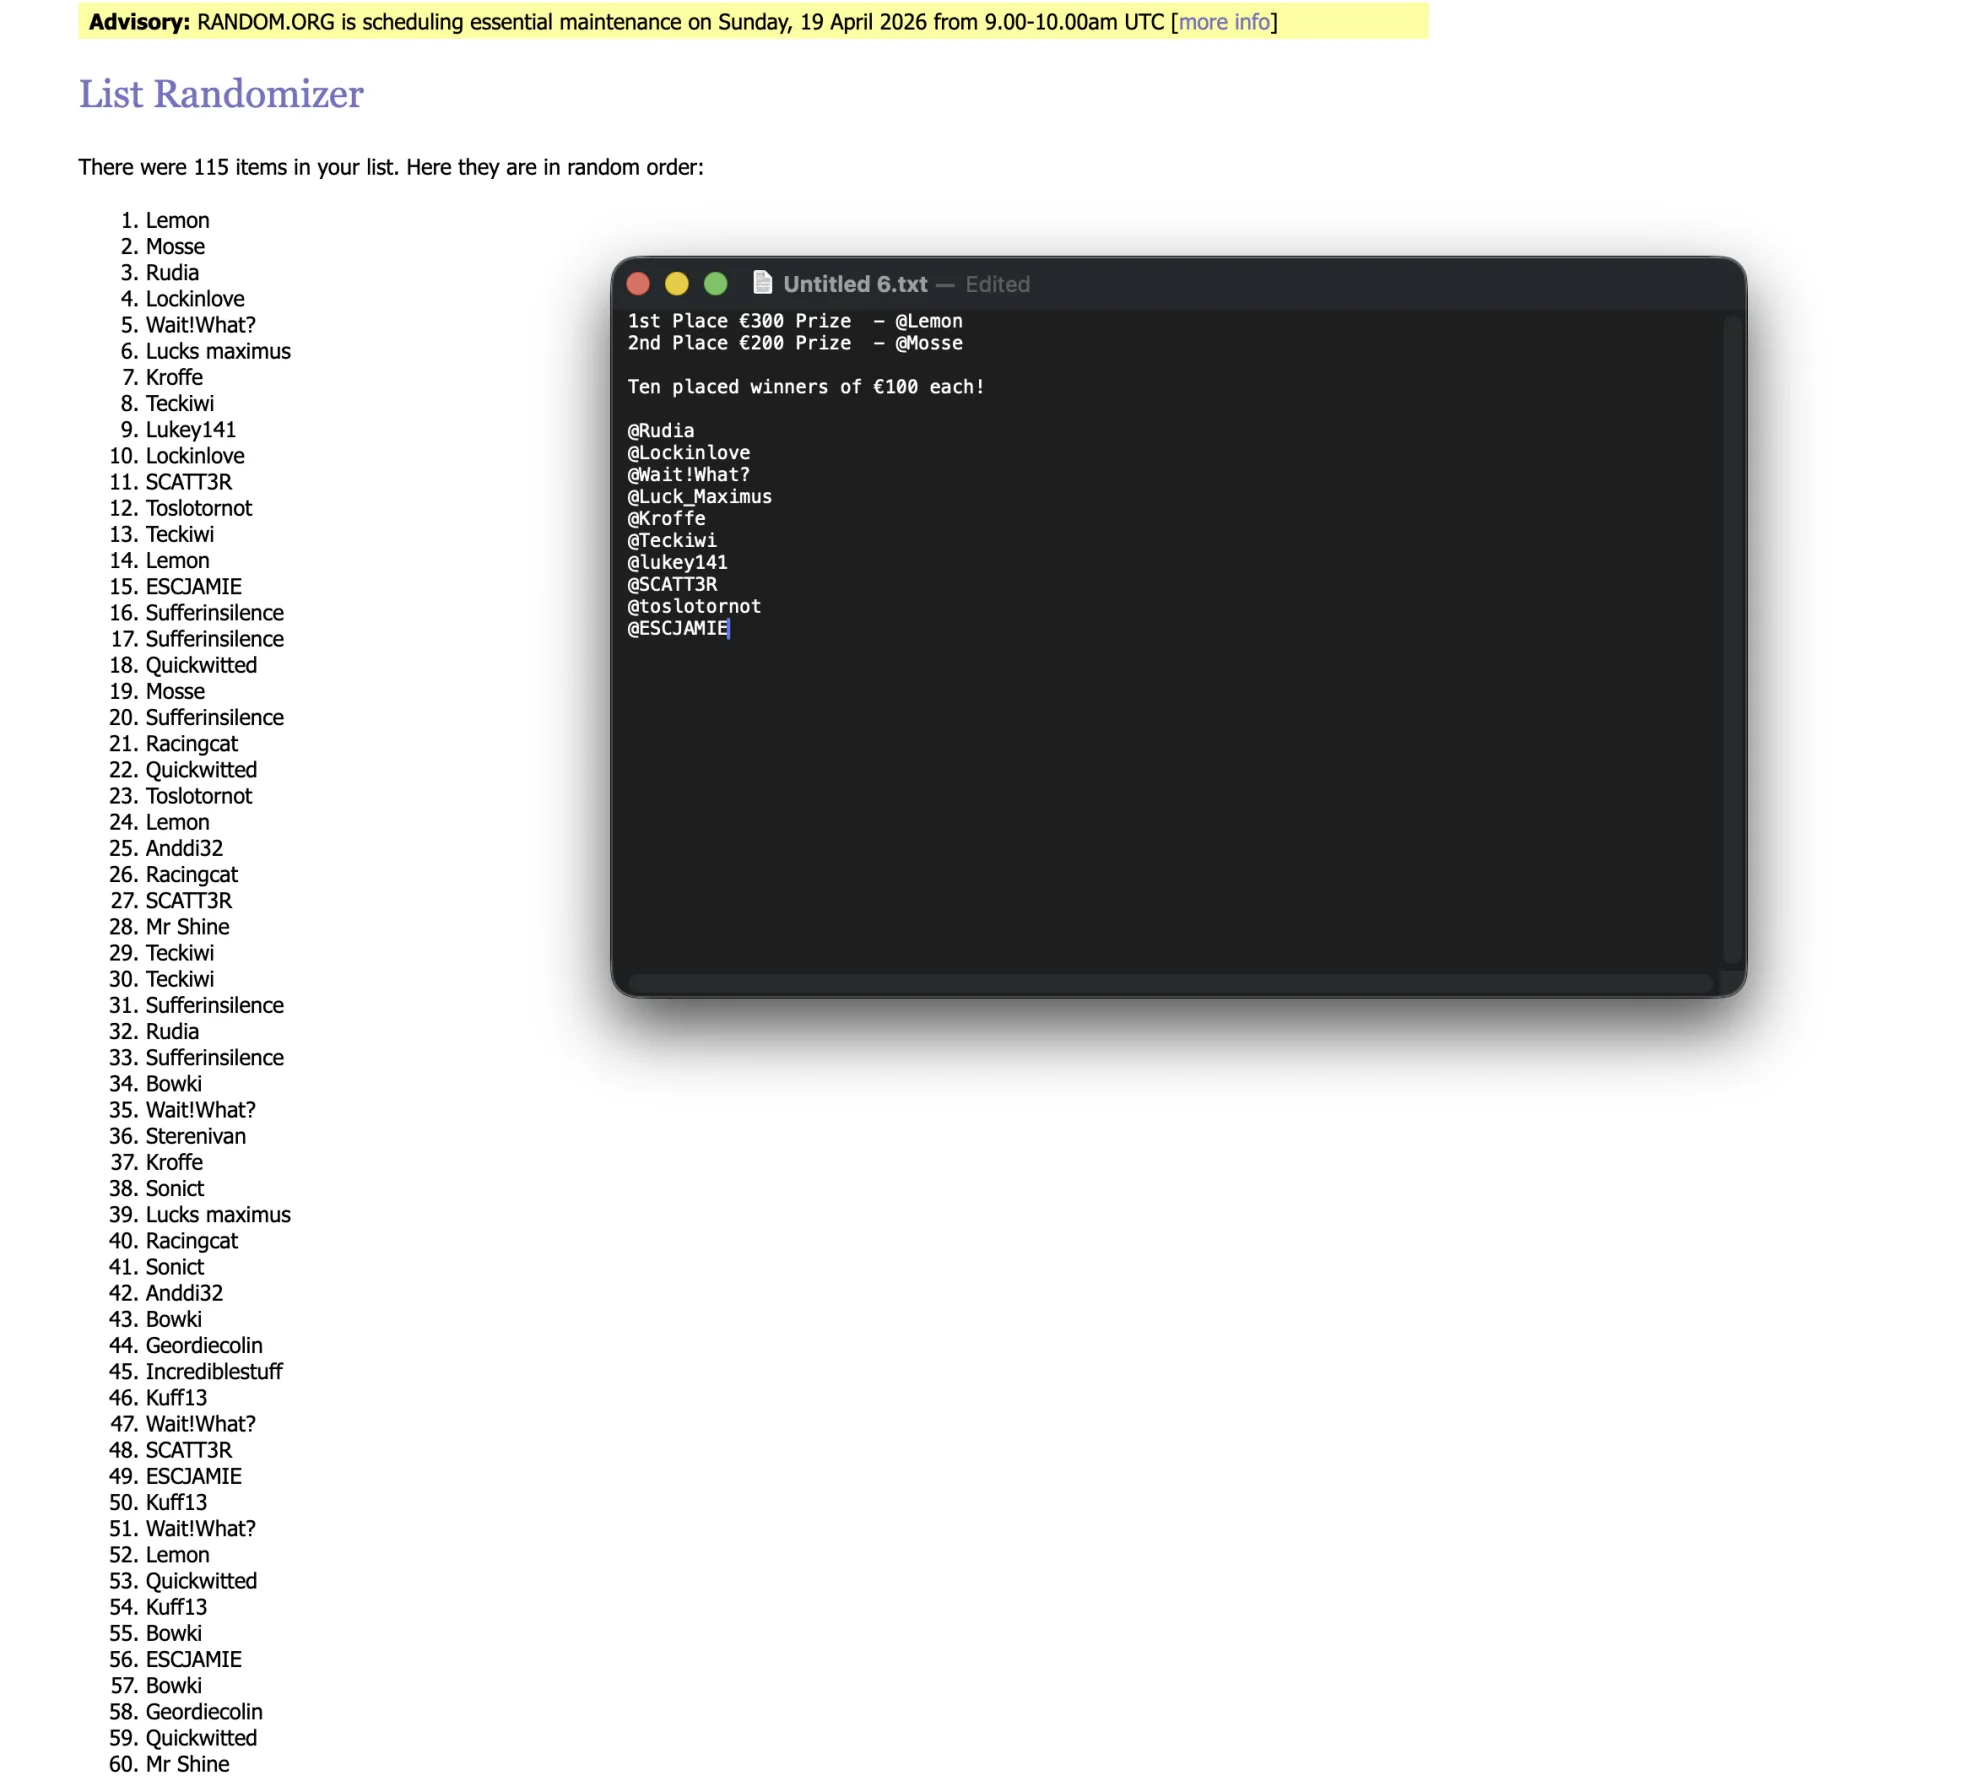Place cursor on @Kroffe in editor
The height and width of the screenshot is (1781, 1980).
click(x=666, y=519)
